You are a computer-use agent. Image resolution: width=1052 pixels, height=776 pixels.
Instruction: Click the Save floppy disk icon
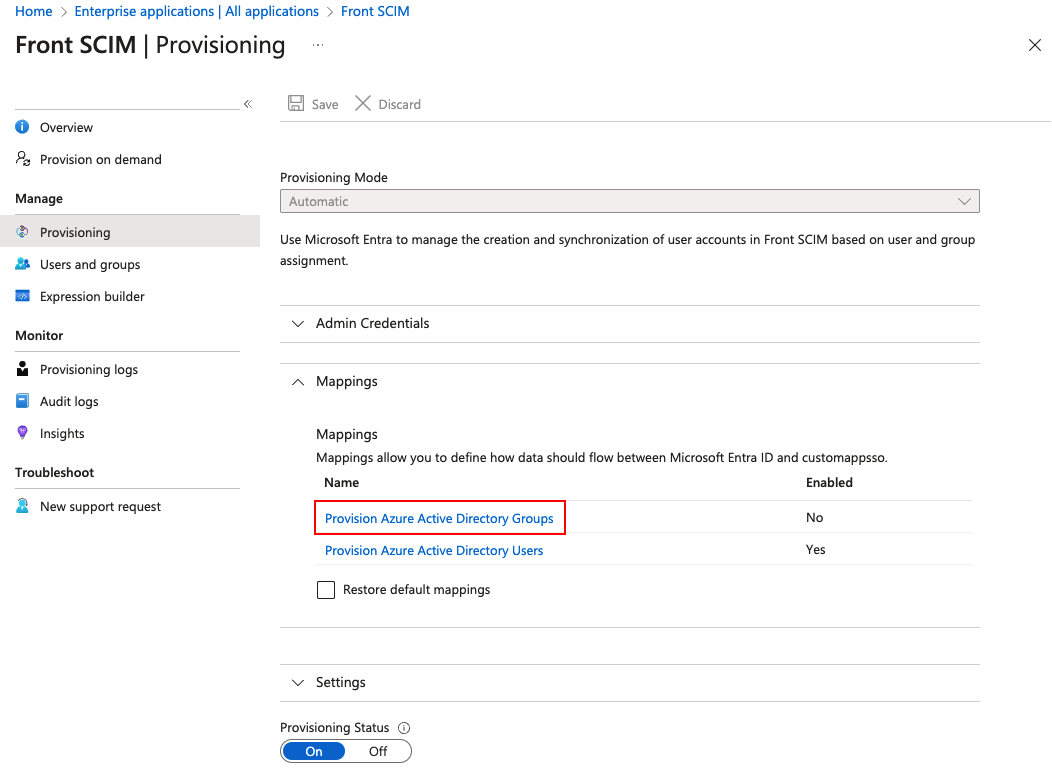[x=296, y=103]
